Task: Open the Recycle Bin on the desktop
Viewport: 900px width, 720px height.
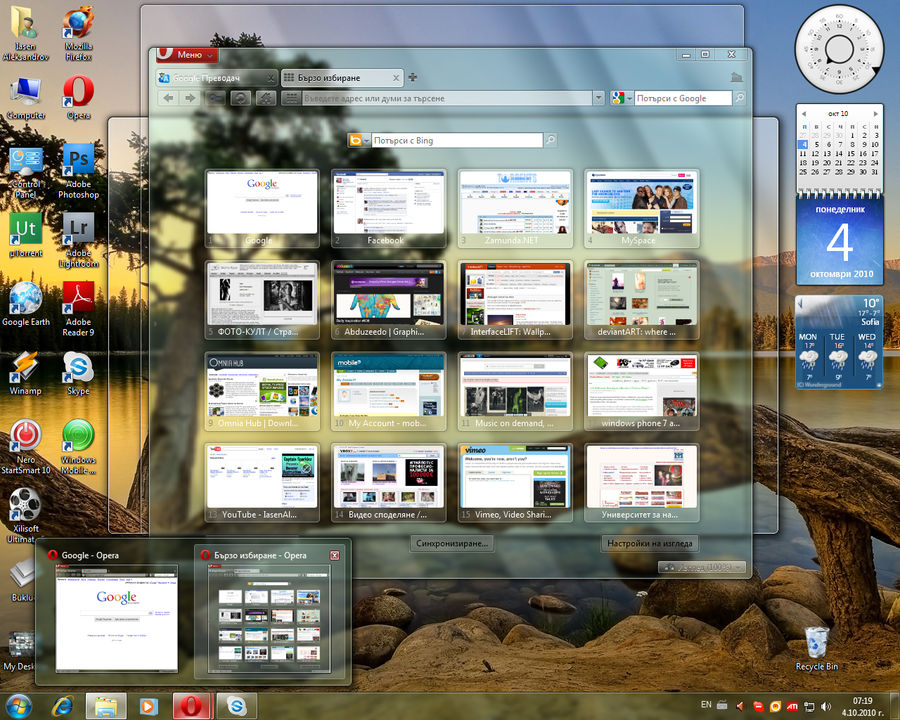Action: 816,649
